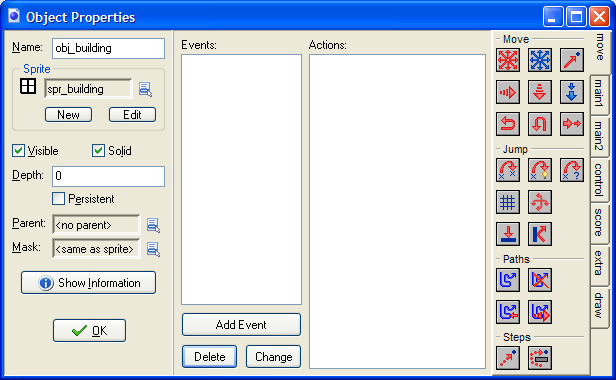The image size is (616, 380).
Task: Select the Step Avoiding Objects action
Action: [x=540, y=358]
